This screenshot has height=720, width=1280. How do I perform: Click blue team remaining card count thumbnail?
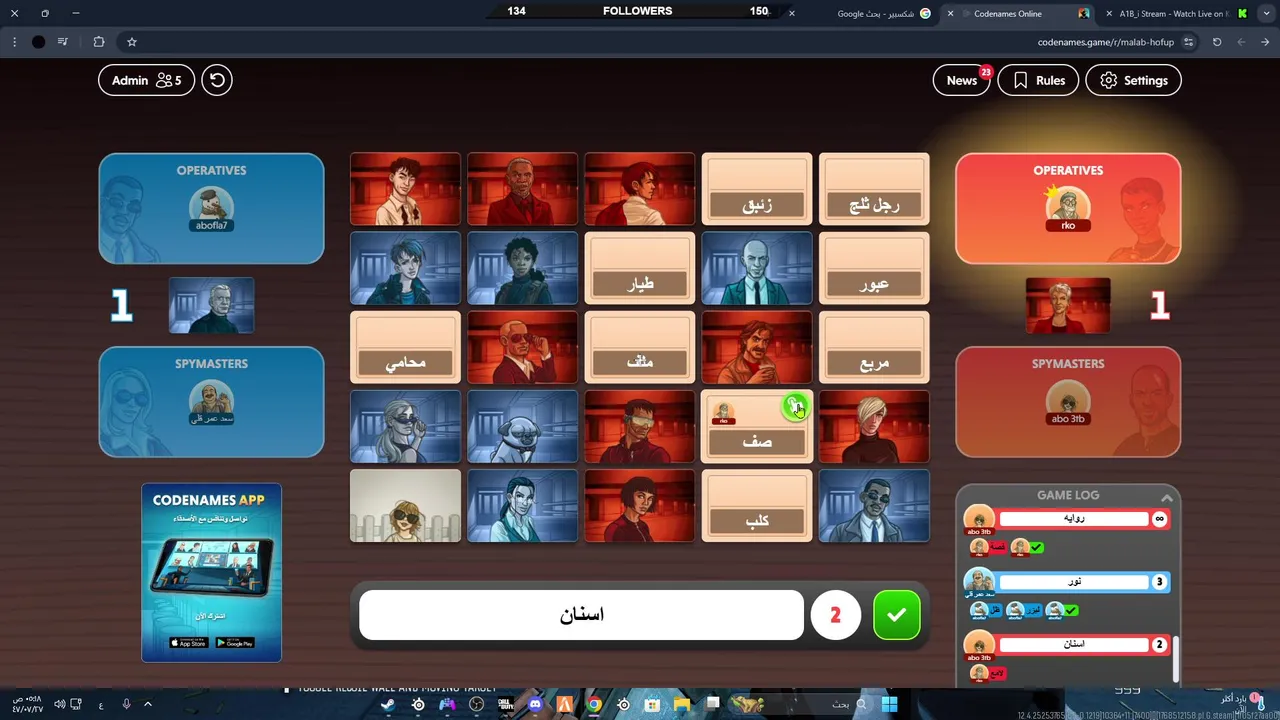[211, 305]
